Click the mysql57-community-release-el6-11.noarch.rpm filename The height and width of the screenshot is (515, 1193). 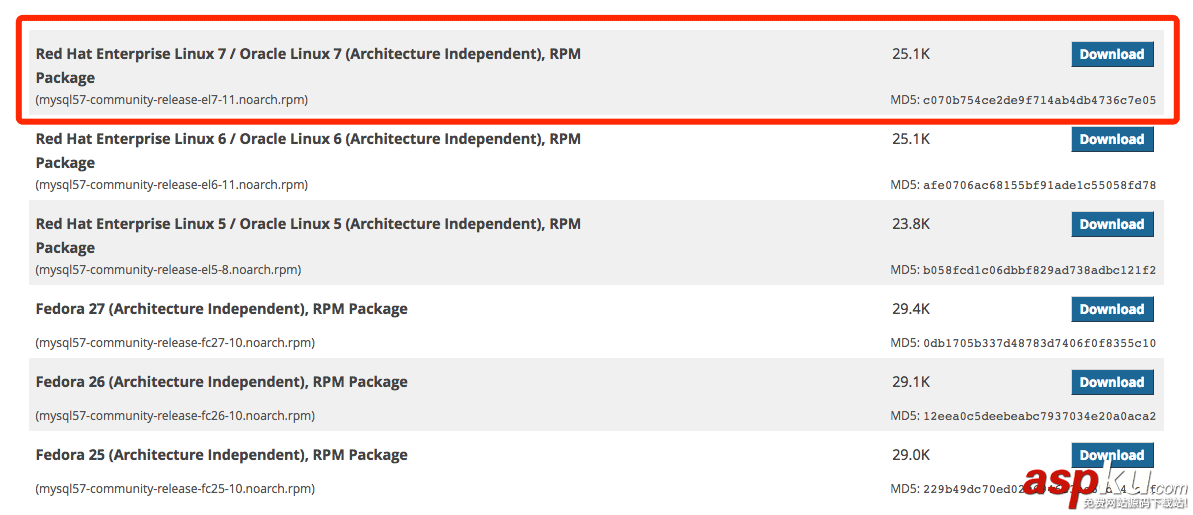[x=172, y=185]
